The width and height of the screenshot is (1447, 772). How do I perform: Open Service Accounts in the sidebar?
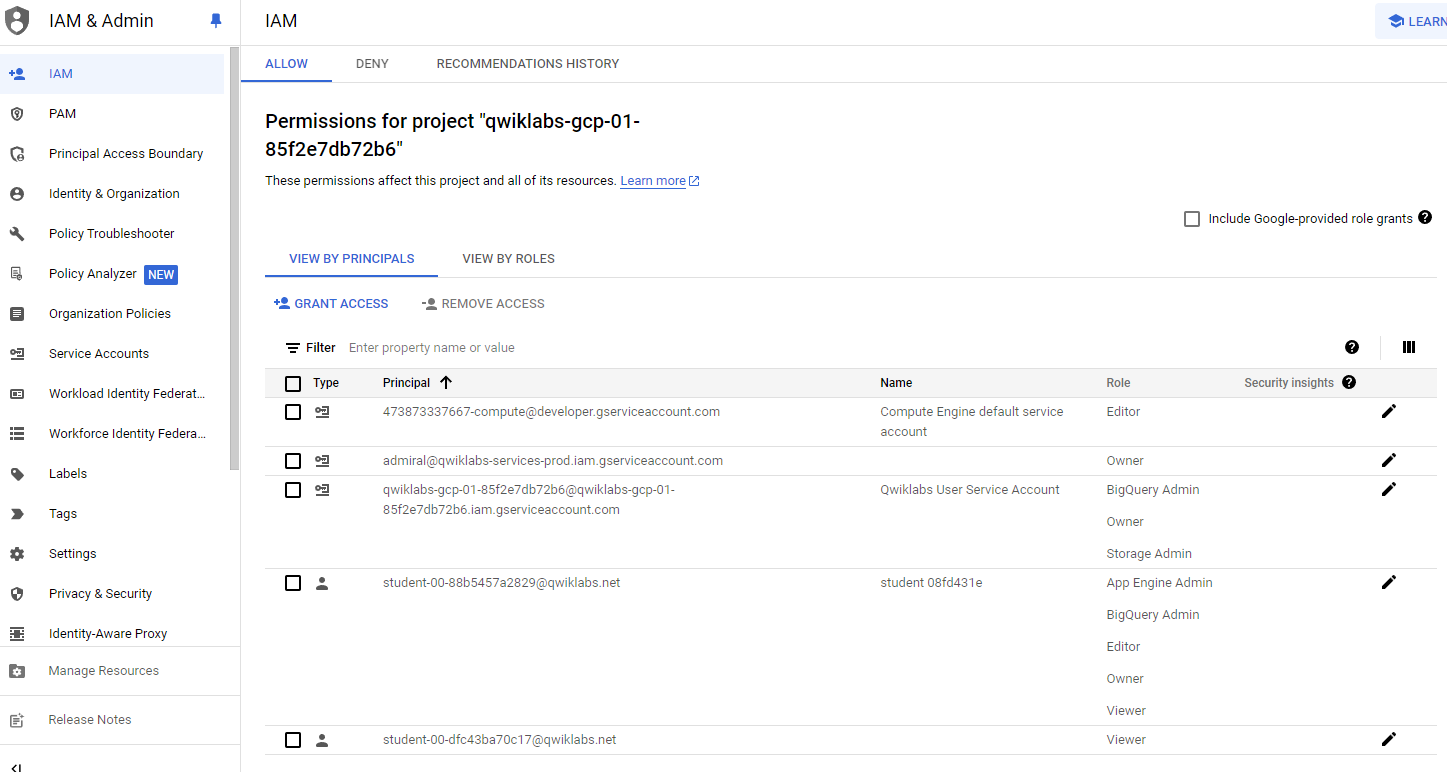[x=112, y=354]
